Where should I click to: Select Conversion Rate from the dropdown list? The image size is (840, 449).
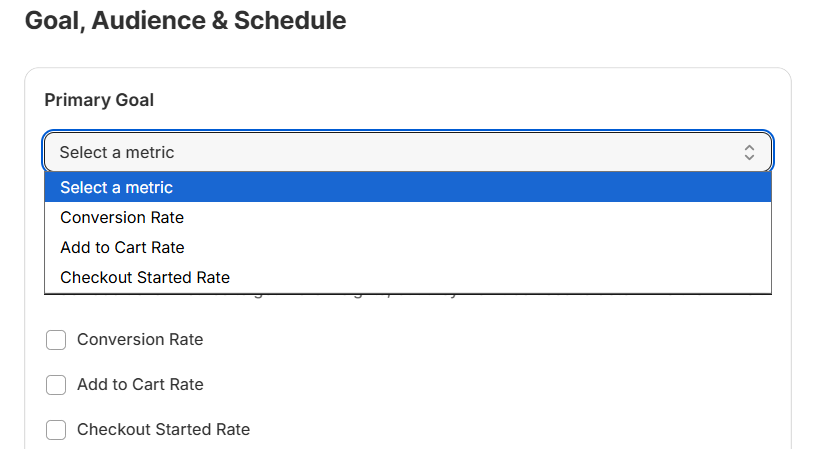tap(122, 217)
